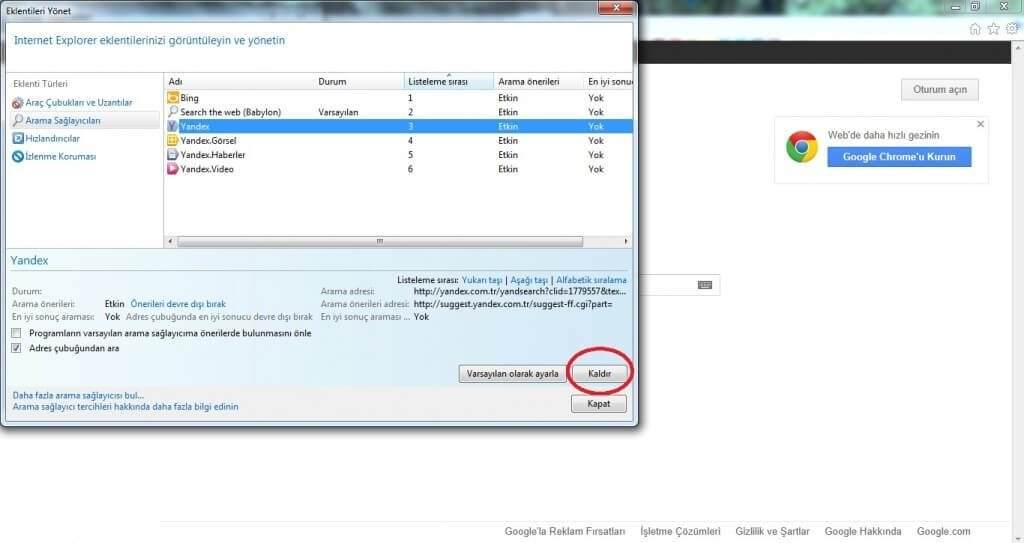Click the Babylon magnifier icon in list
Viewport: 1024px width, 543px height.
pos(172,112)
